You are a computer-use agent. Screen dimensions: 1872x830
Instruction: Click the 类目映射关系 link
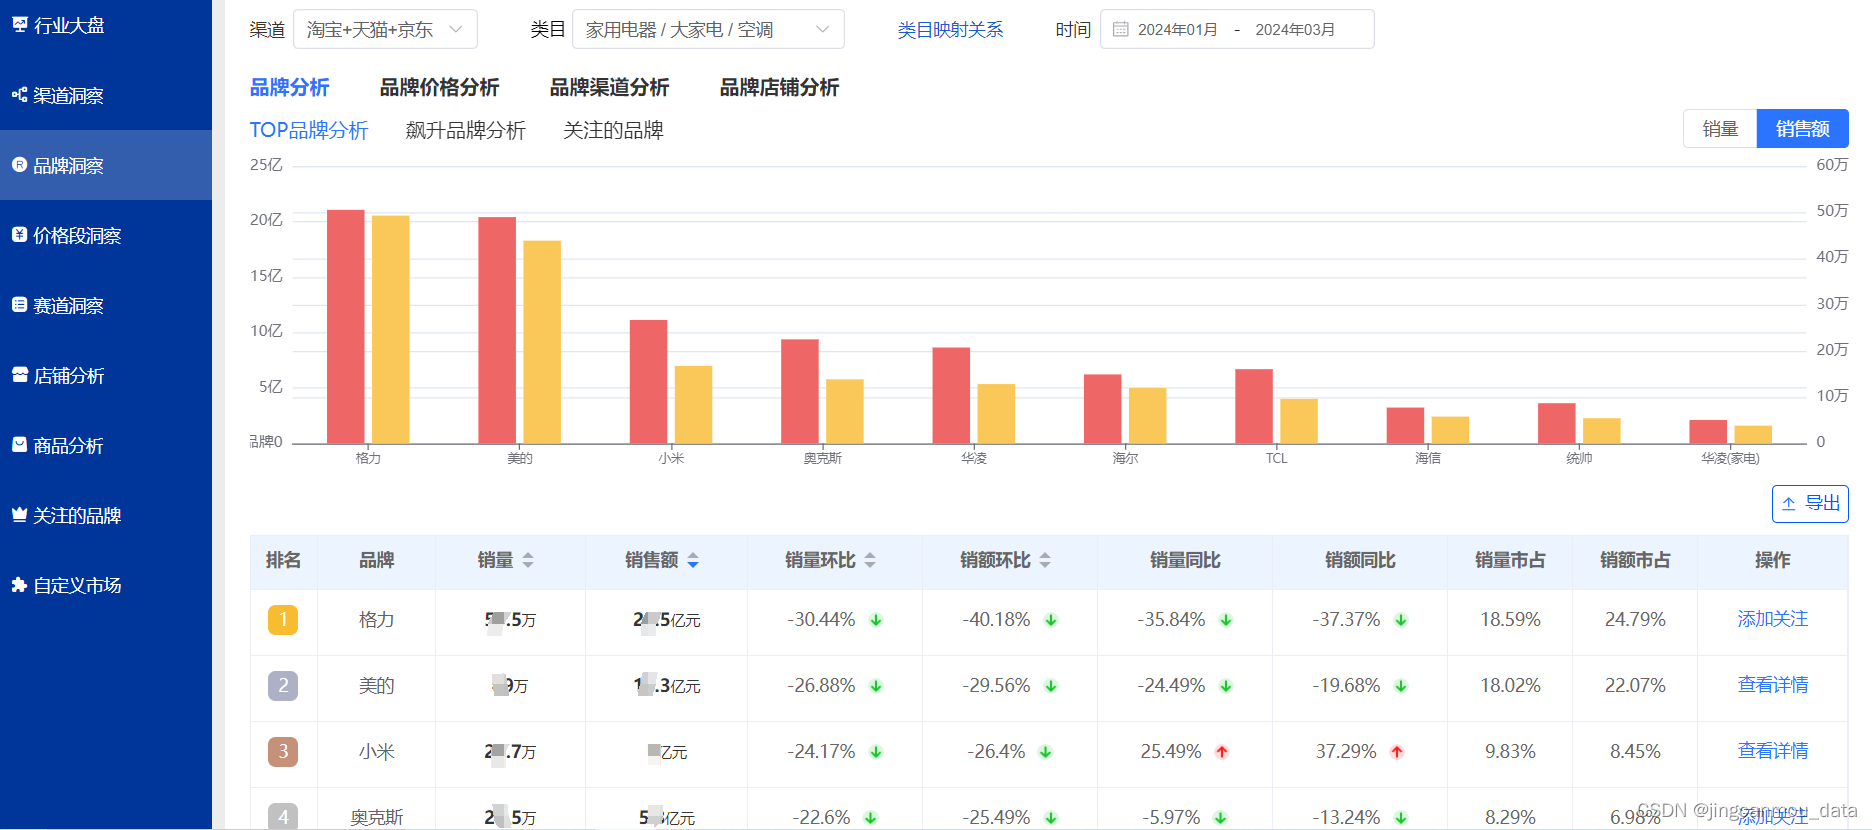pyautogui.click(x=950, y=30)
